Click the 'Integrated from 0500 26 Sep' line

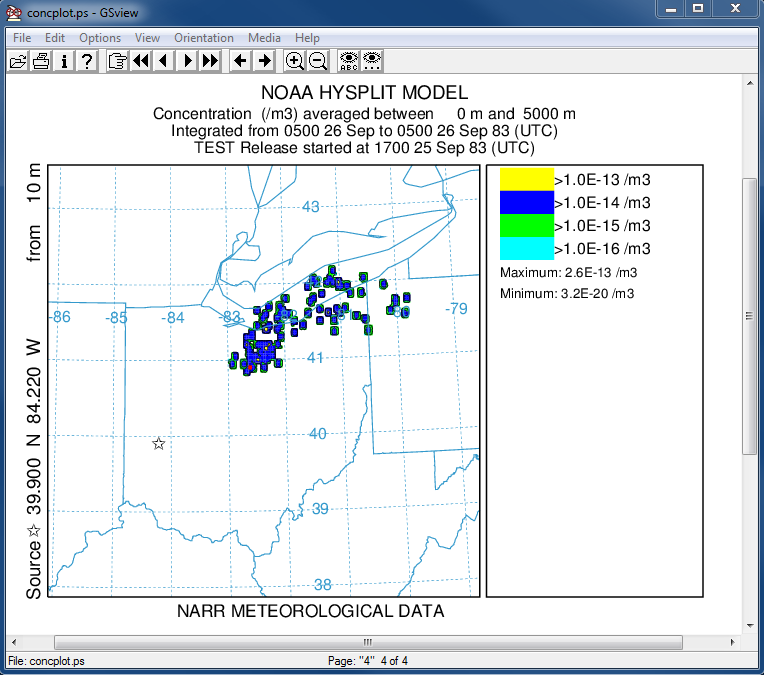364,131
